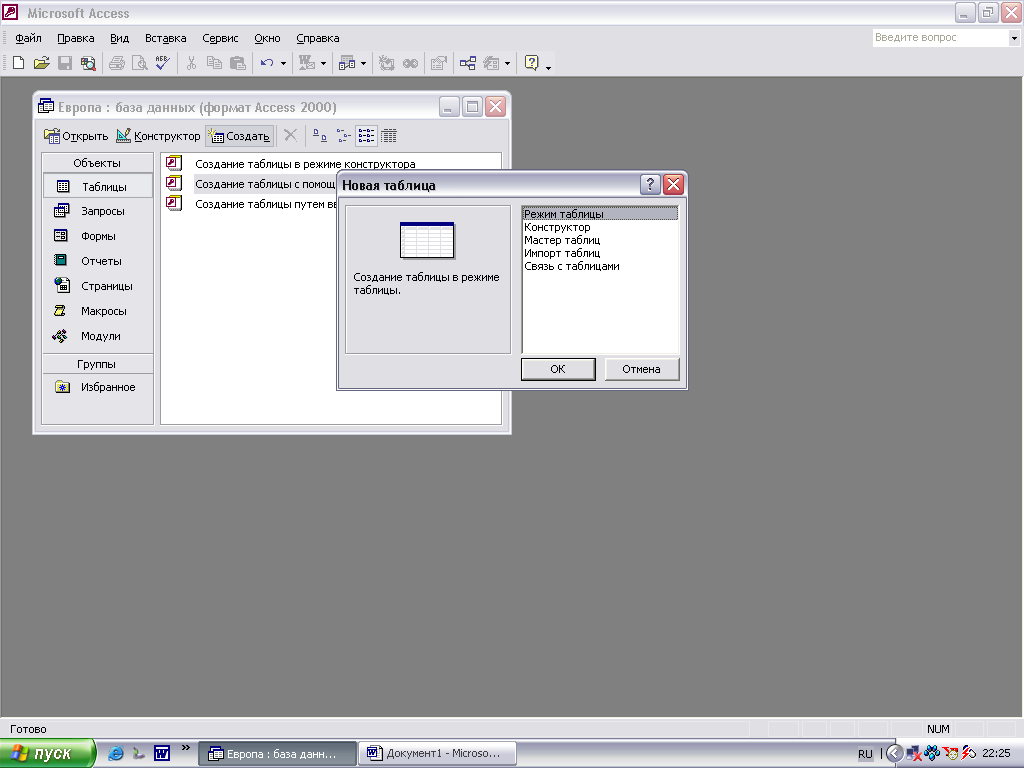Switch to Details view button
This screenshot has height=768, width=1024.
pyautogui.click(x=389, y=136)
